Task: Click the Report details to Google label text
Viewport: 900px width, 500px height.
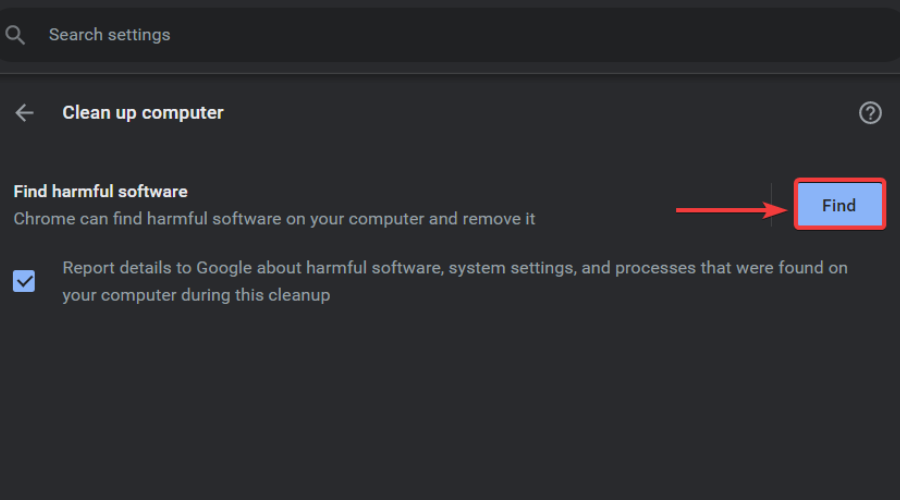Action: point(455,268)
